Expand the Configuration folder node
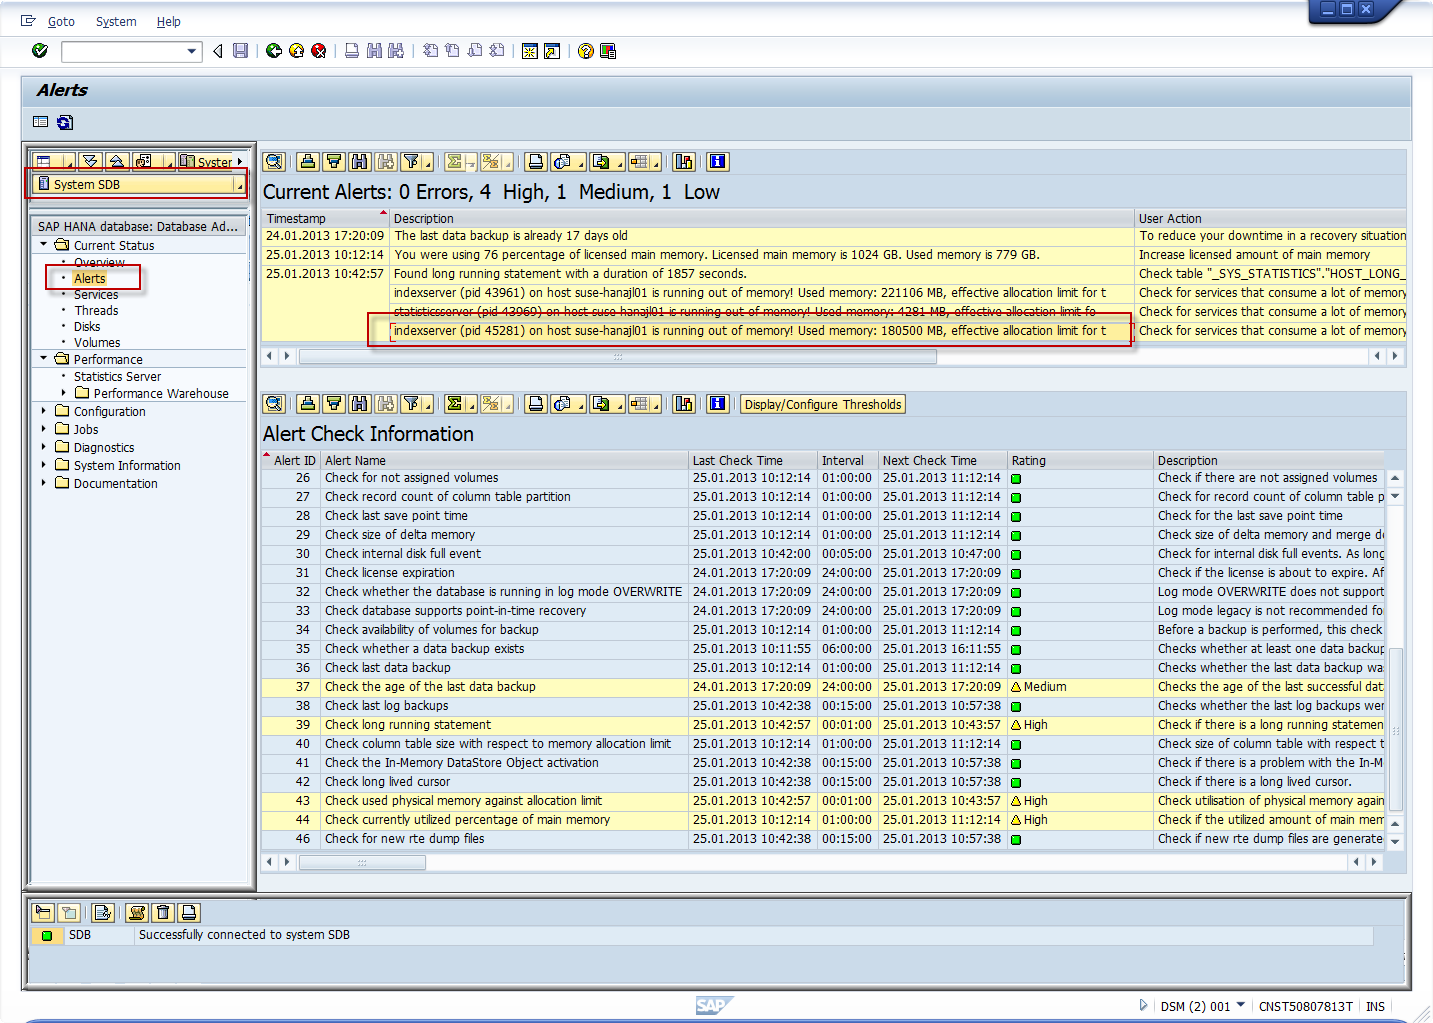The image size is (1433, 1023). point(44,411)
